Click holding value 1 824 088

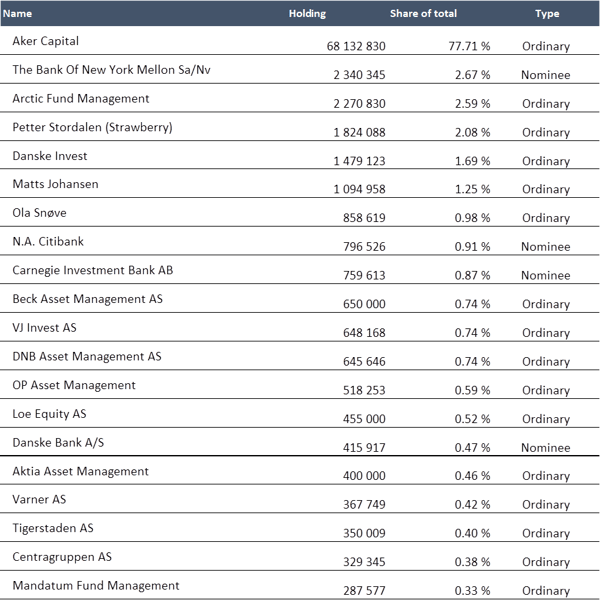pos(359,132)
